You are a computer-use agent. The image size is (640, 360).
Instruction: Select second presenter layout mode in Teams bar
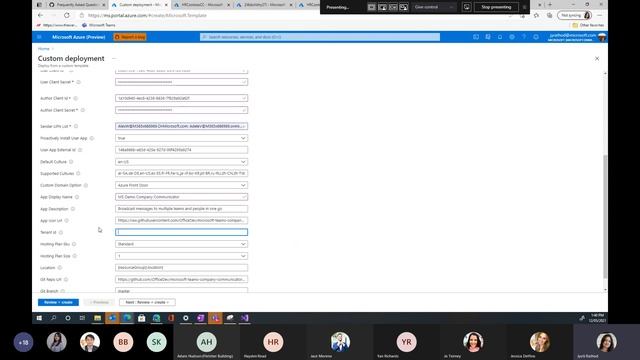click(382, 7)
